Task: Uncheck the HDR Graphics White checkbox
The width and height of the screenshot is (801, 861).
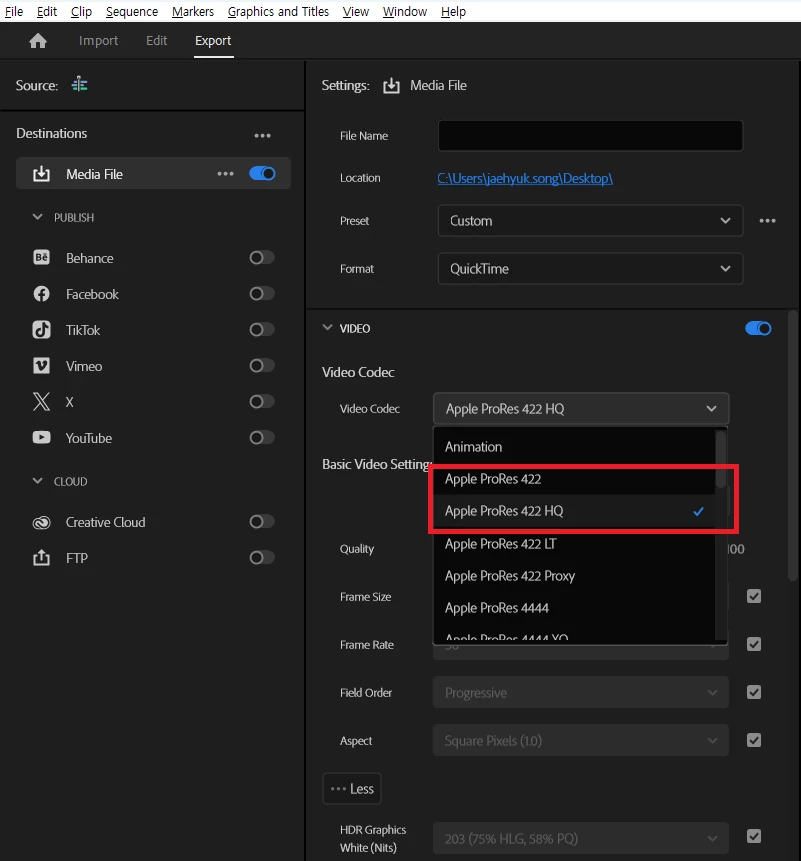Action: 754,836
